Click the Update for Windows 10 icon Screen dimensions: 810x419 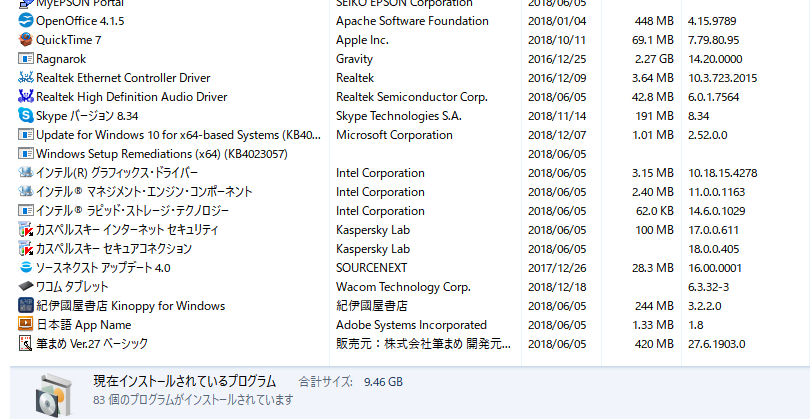click(x=26, y=135)
